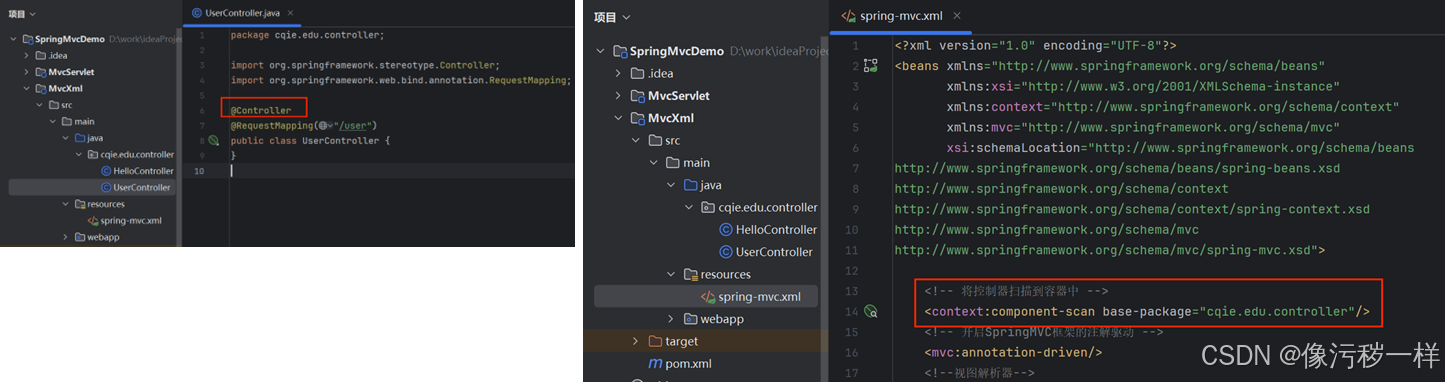Screen dimensions: 1445x382
Task: Close the spring-mvc.xml editor tab
Action: tap(956, 16)
